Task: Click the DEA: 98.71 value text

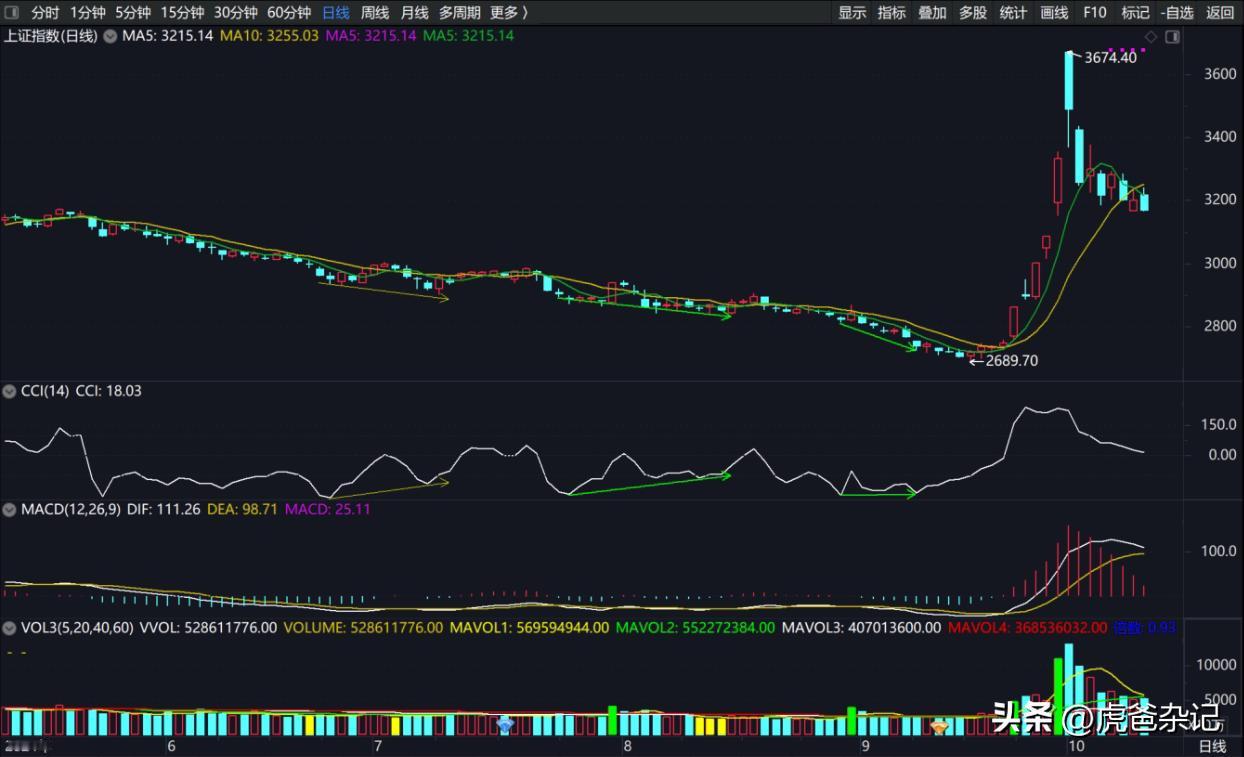Action: point(242,509)
